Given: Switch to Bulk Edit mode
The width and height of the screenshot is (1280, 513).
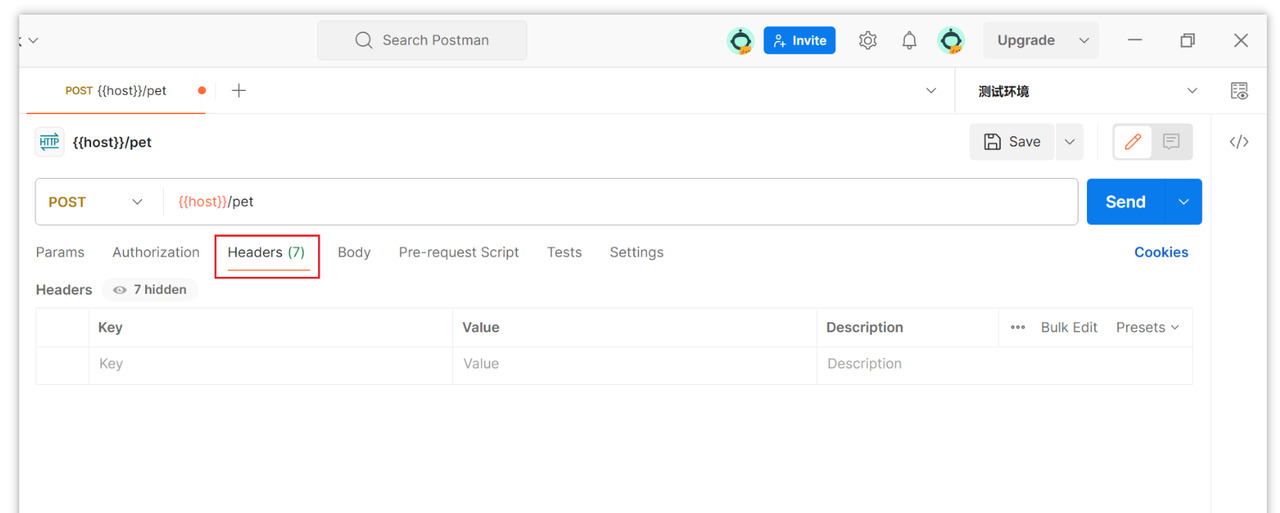Looking at the screenshot, I should 1069,327.
